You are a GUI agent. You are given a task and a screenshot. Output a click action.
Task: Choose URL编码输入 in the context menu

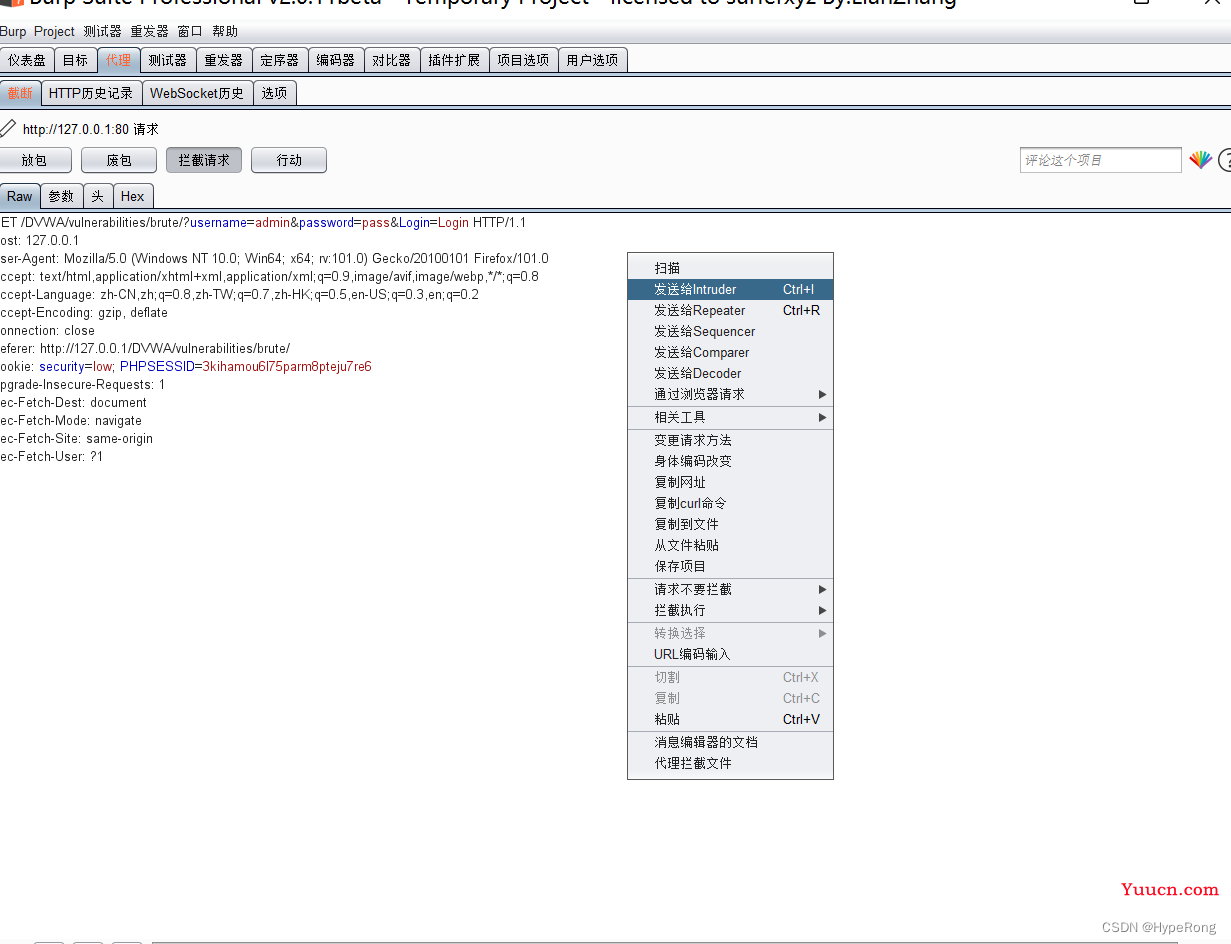730,654
